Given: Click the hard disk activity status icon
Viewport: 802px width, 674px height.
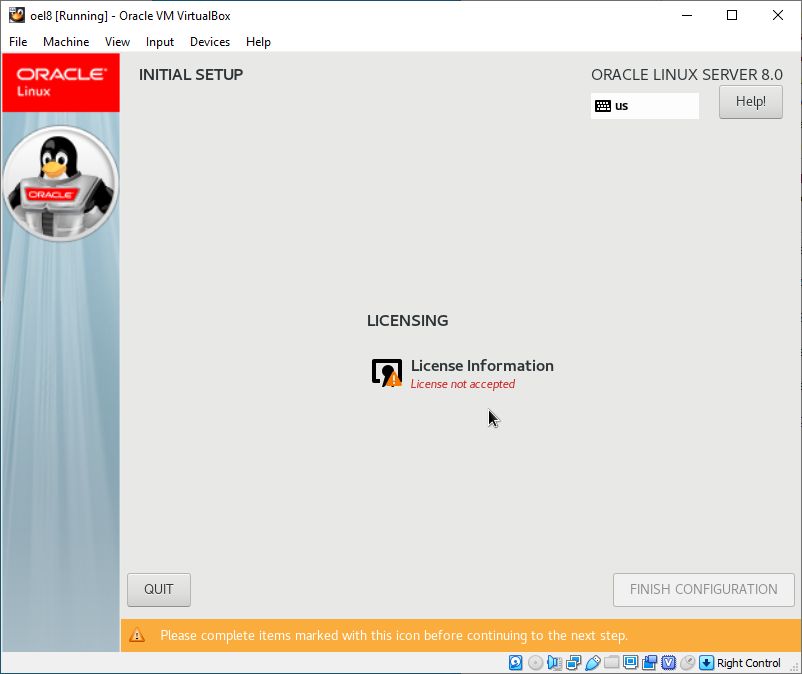Looking at the screenshot, I should pos(516,663).
